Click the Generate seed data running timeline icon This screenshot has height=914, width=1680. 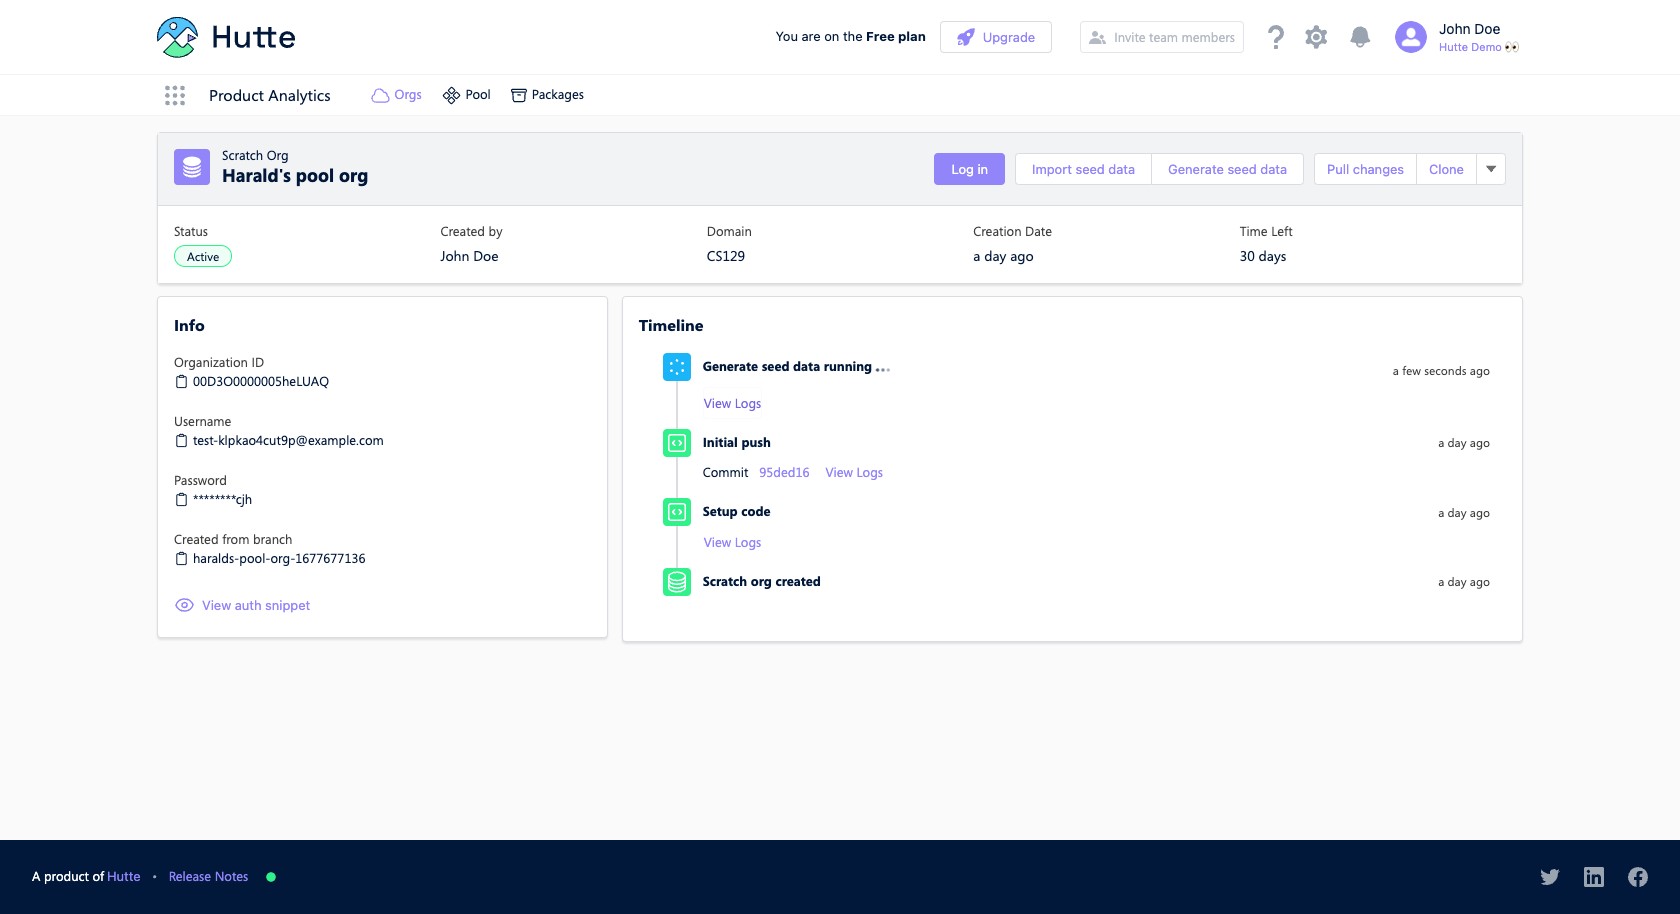tap(677, 367)
